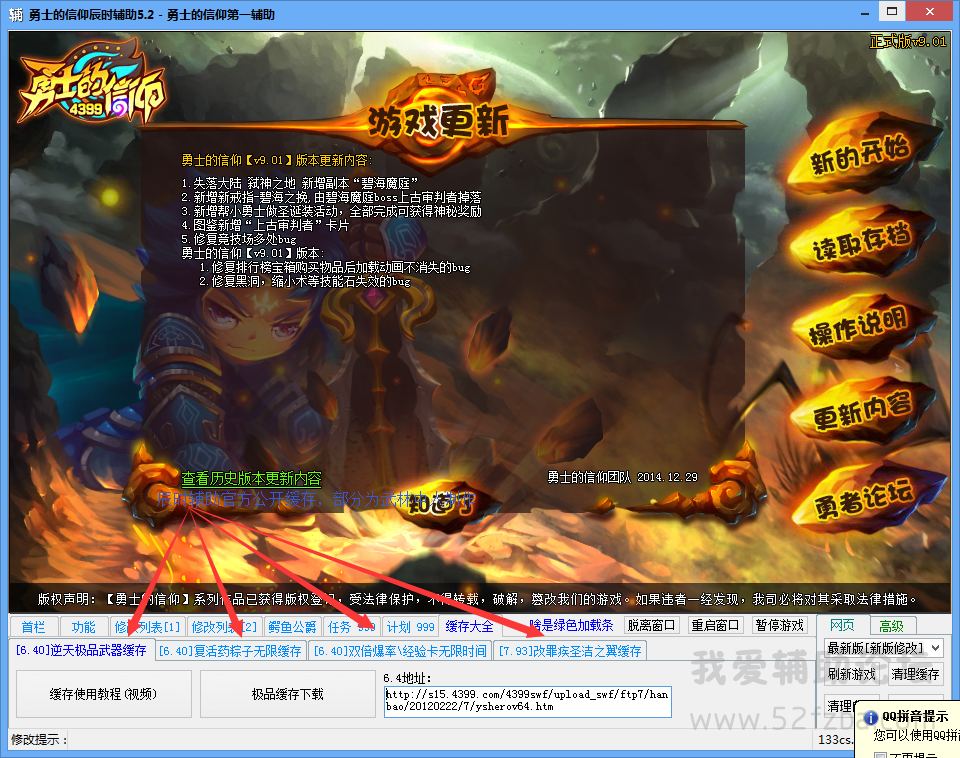Click the 6.4地址 URL text field

tap(527, 701)
